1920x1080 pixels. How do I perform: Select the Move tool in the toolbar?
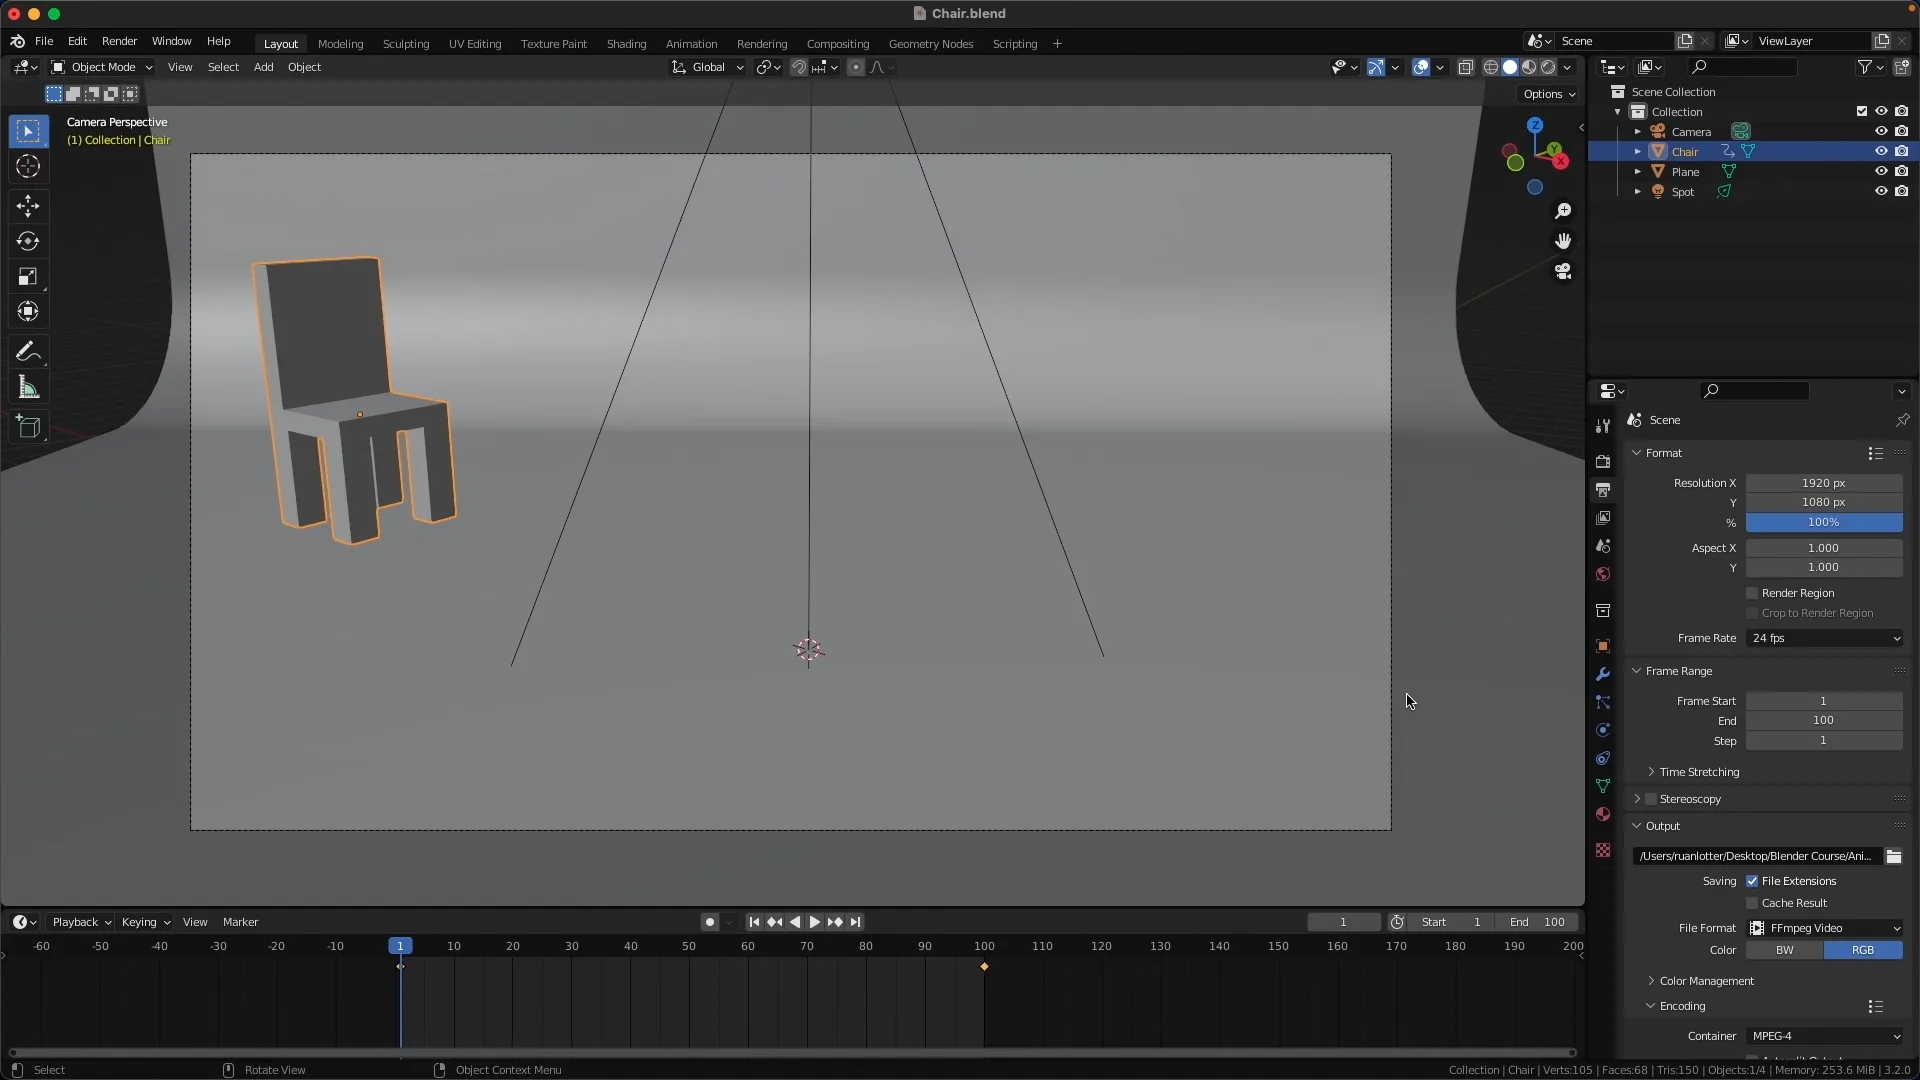(x=28, y=206)
